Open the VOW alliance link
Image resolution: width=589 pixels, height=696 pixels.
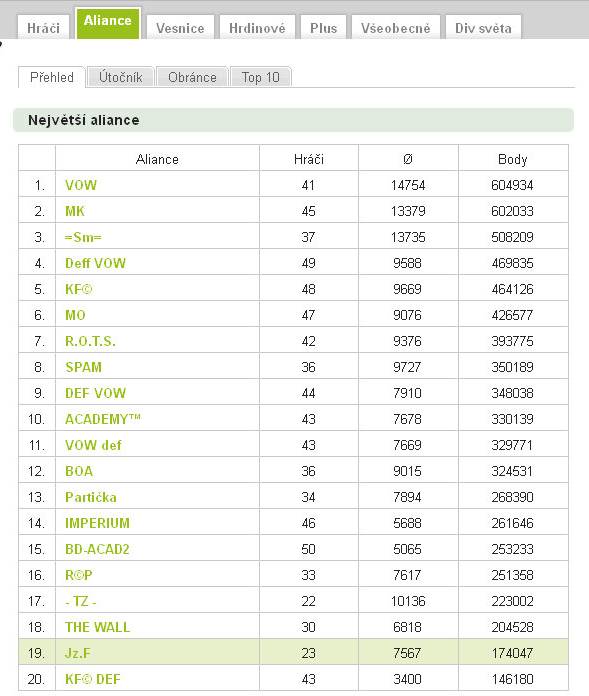[81, 185]
